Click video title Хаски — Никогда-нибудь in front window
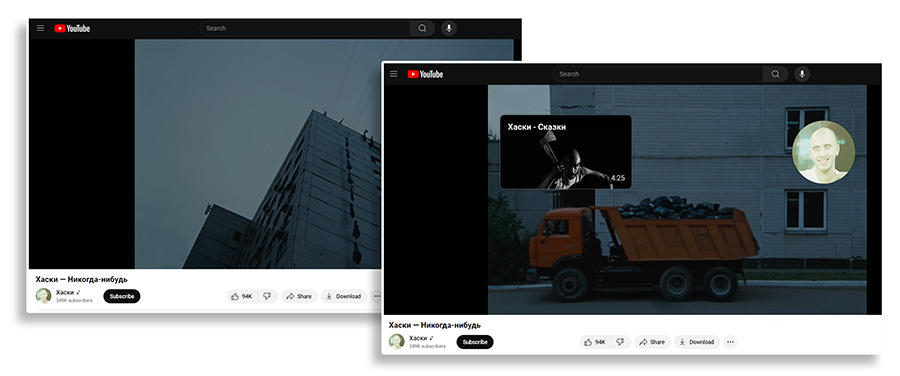 [435, 325]
